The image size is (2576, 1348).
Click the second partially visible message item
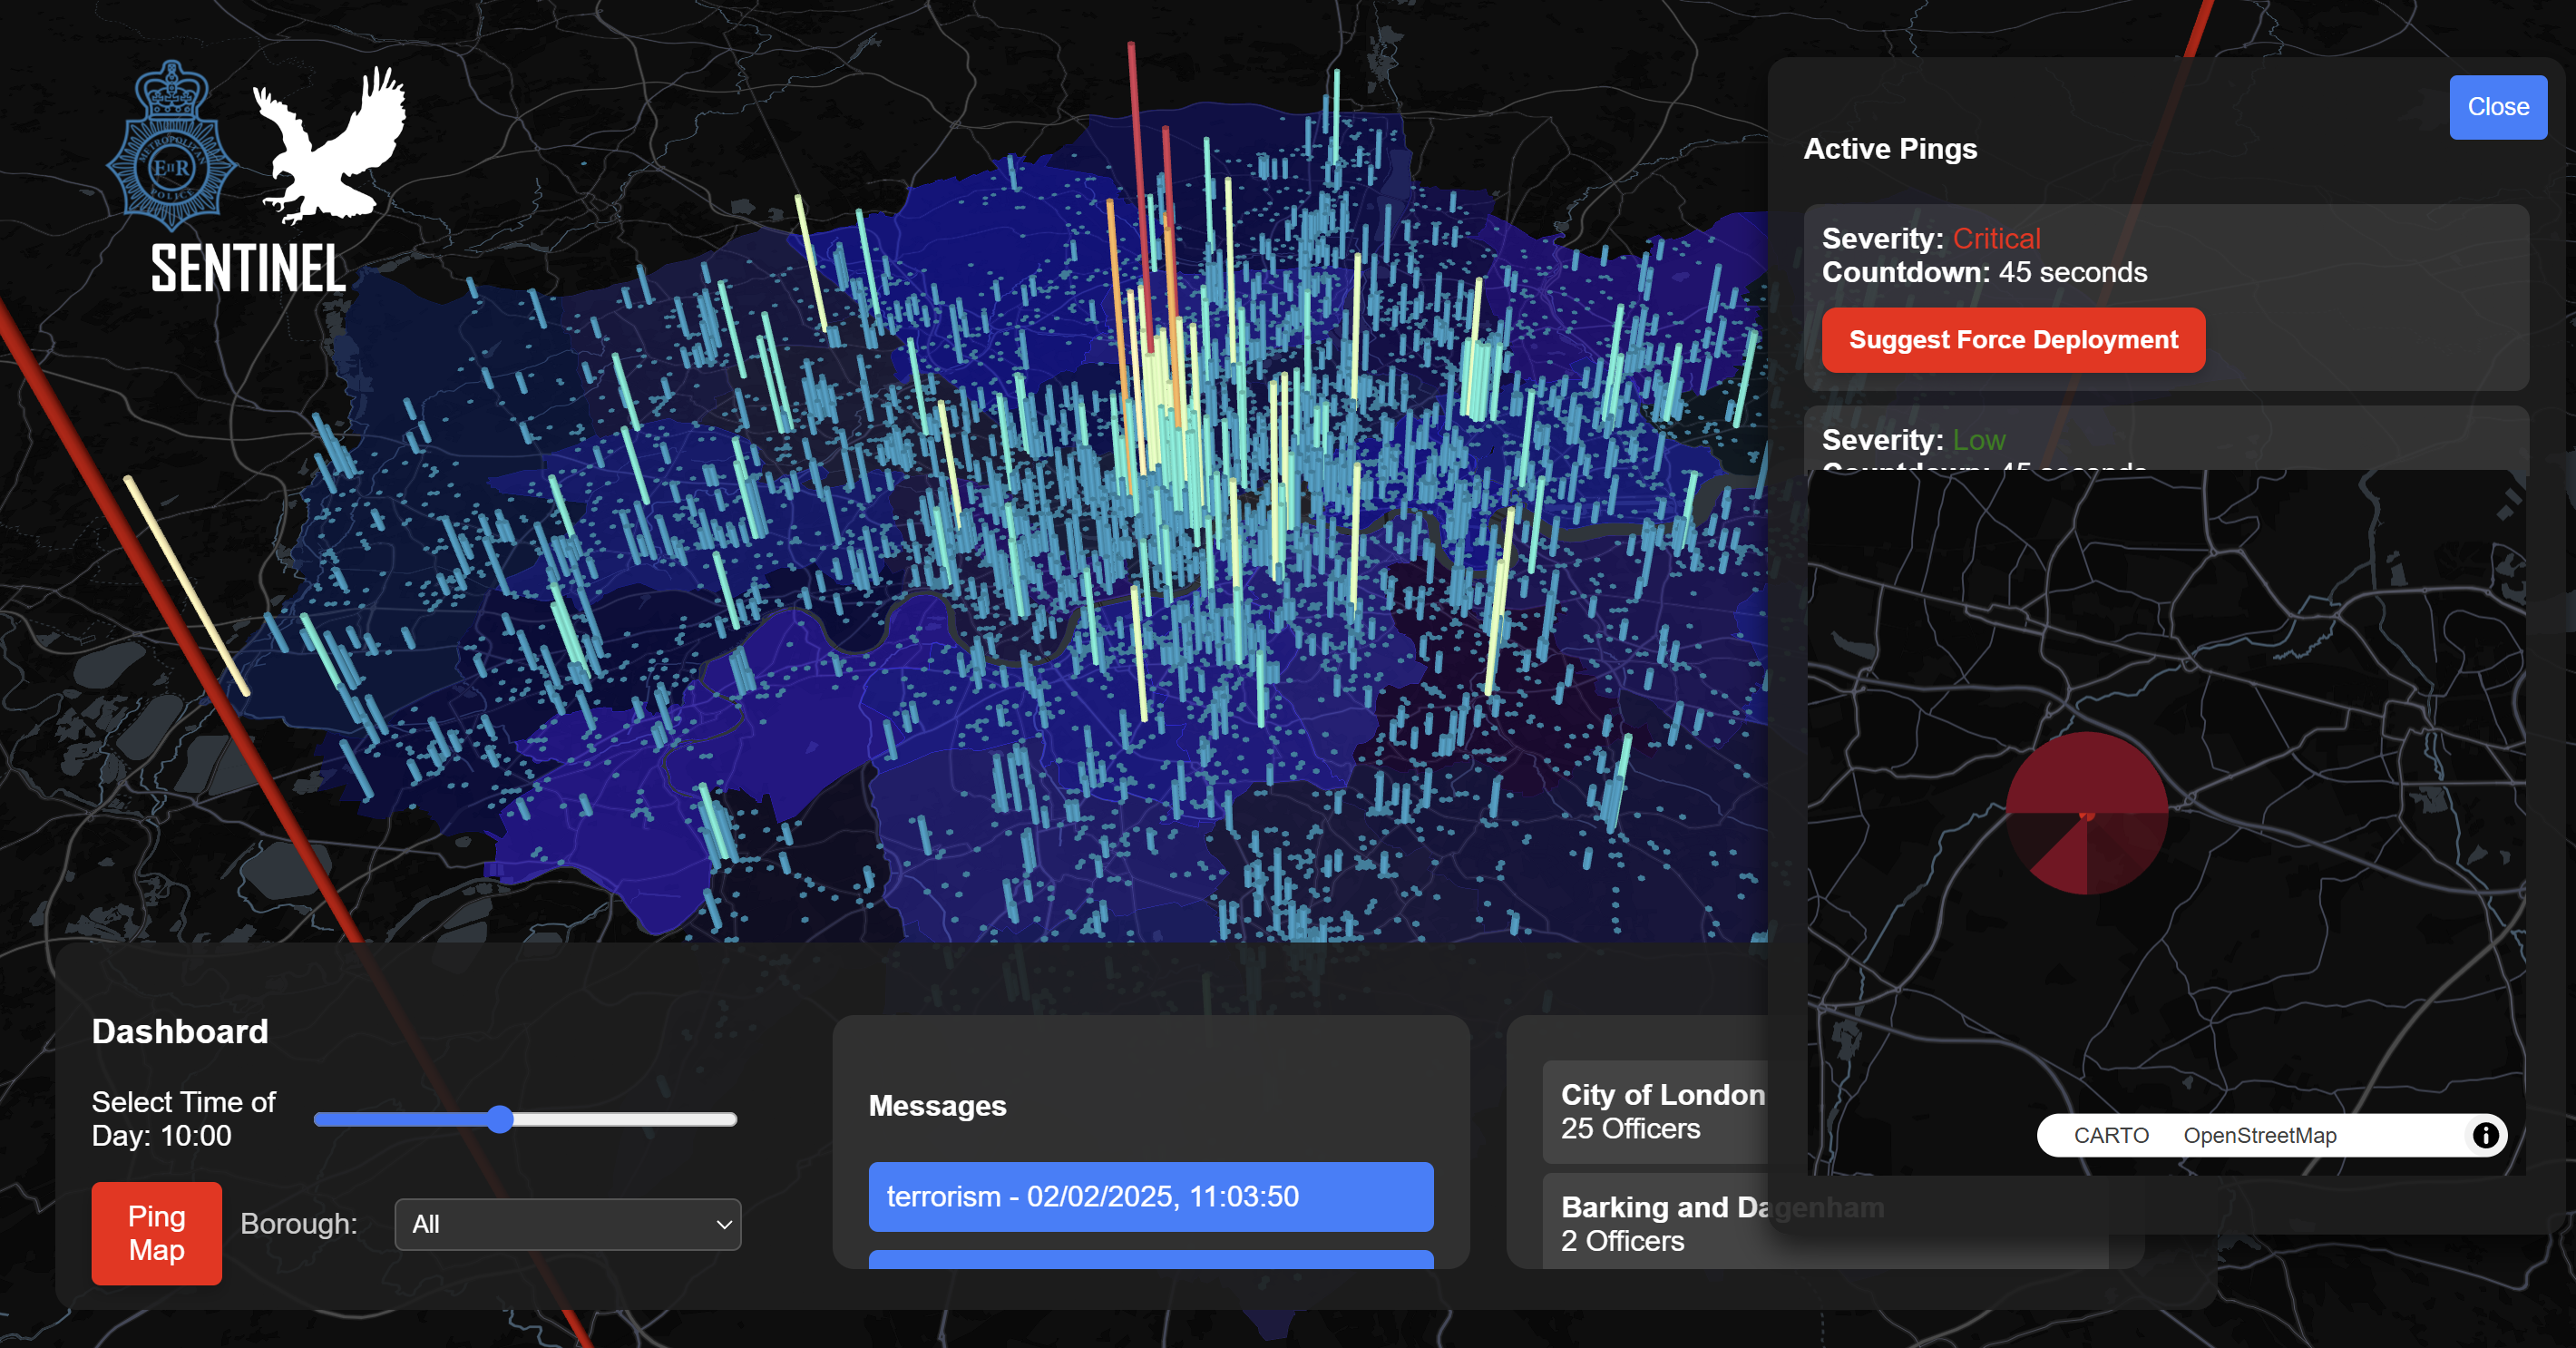[1150, 1259]
